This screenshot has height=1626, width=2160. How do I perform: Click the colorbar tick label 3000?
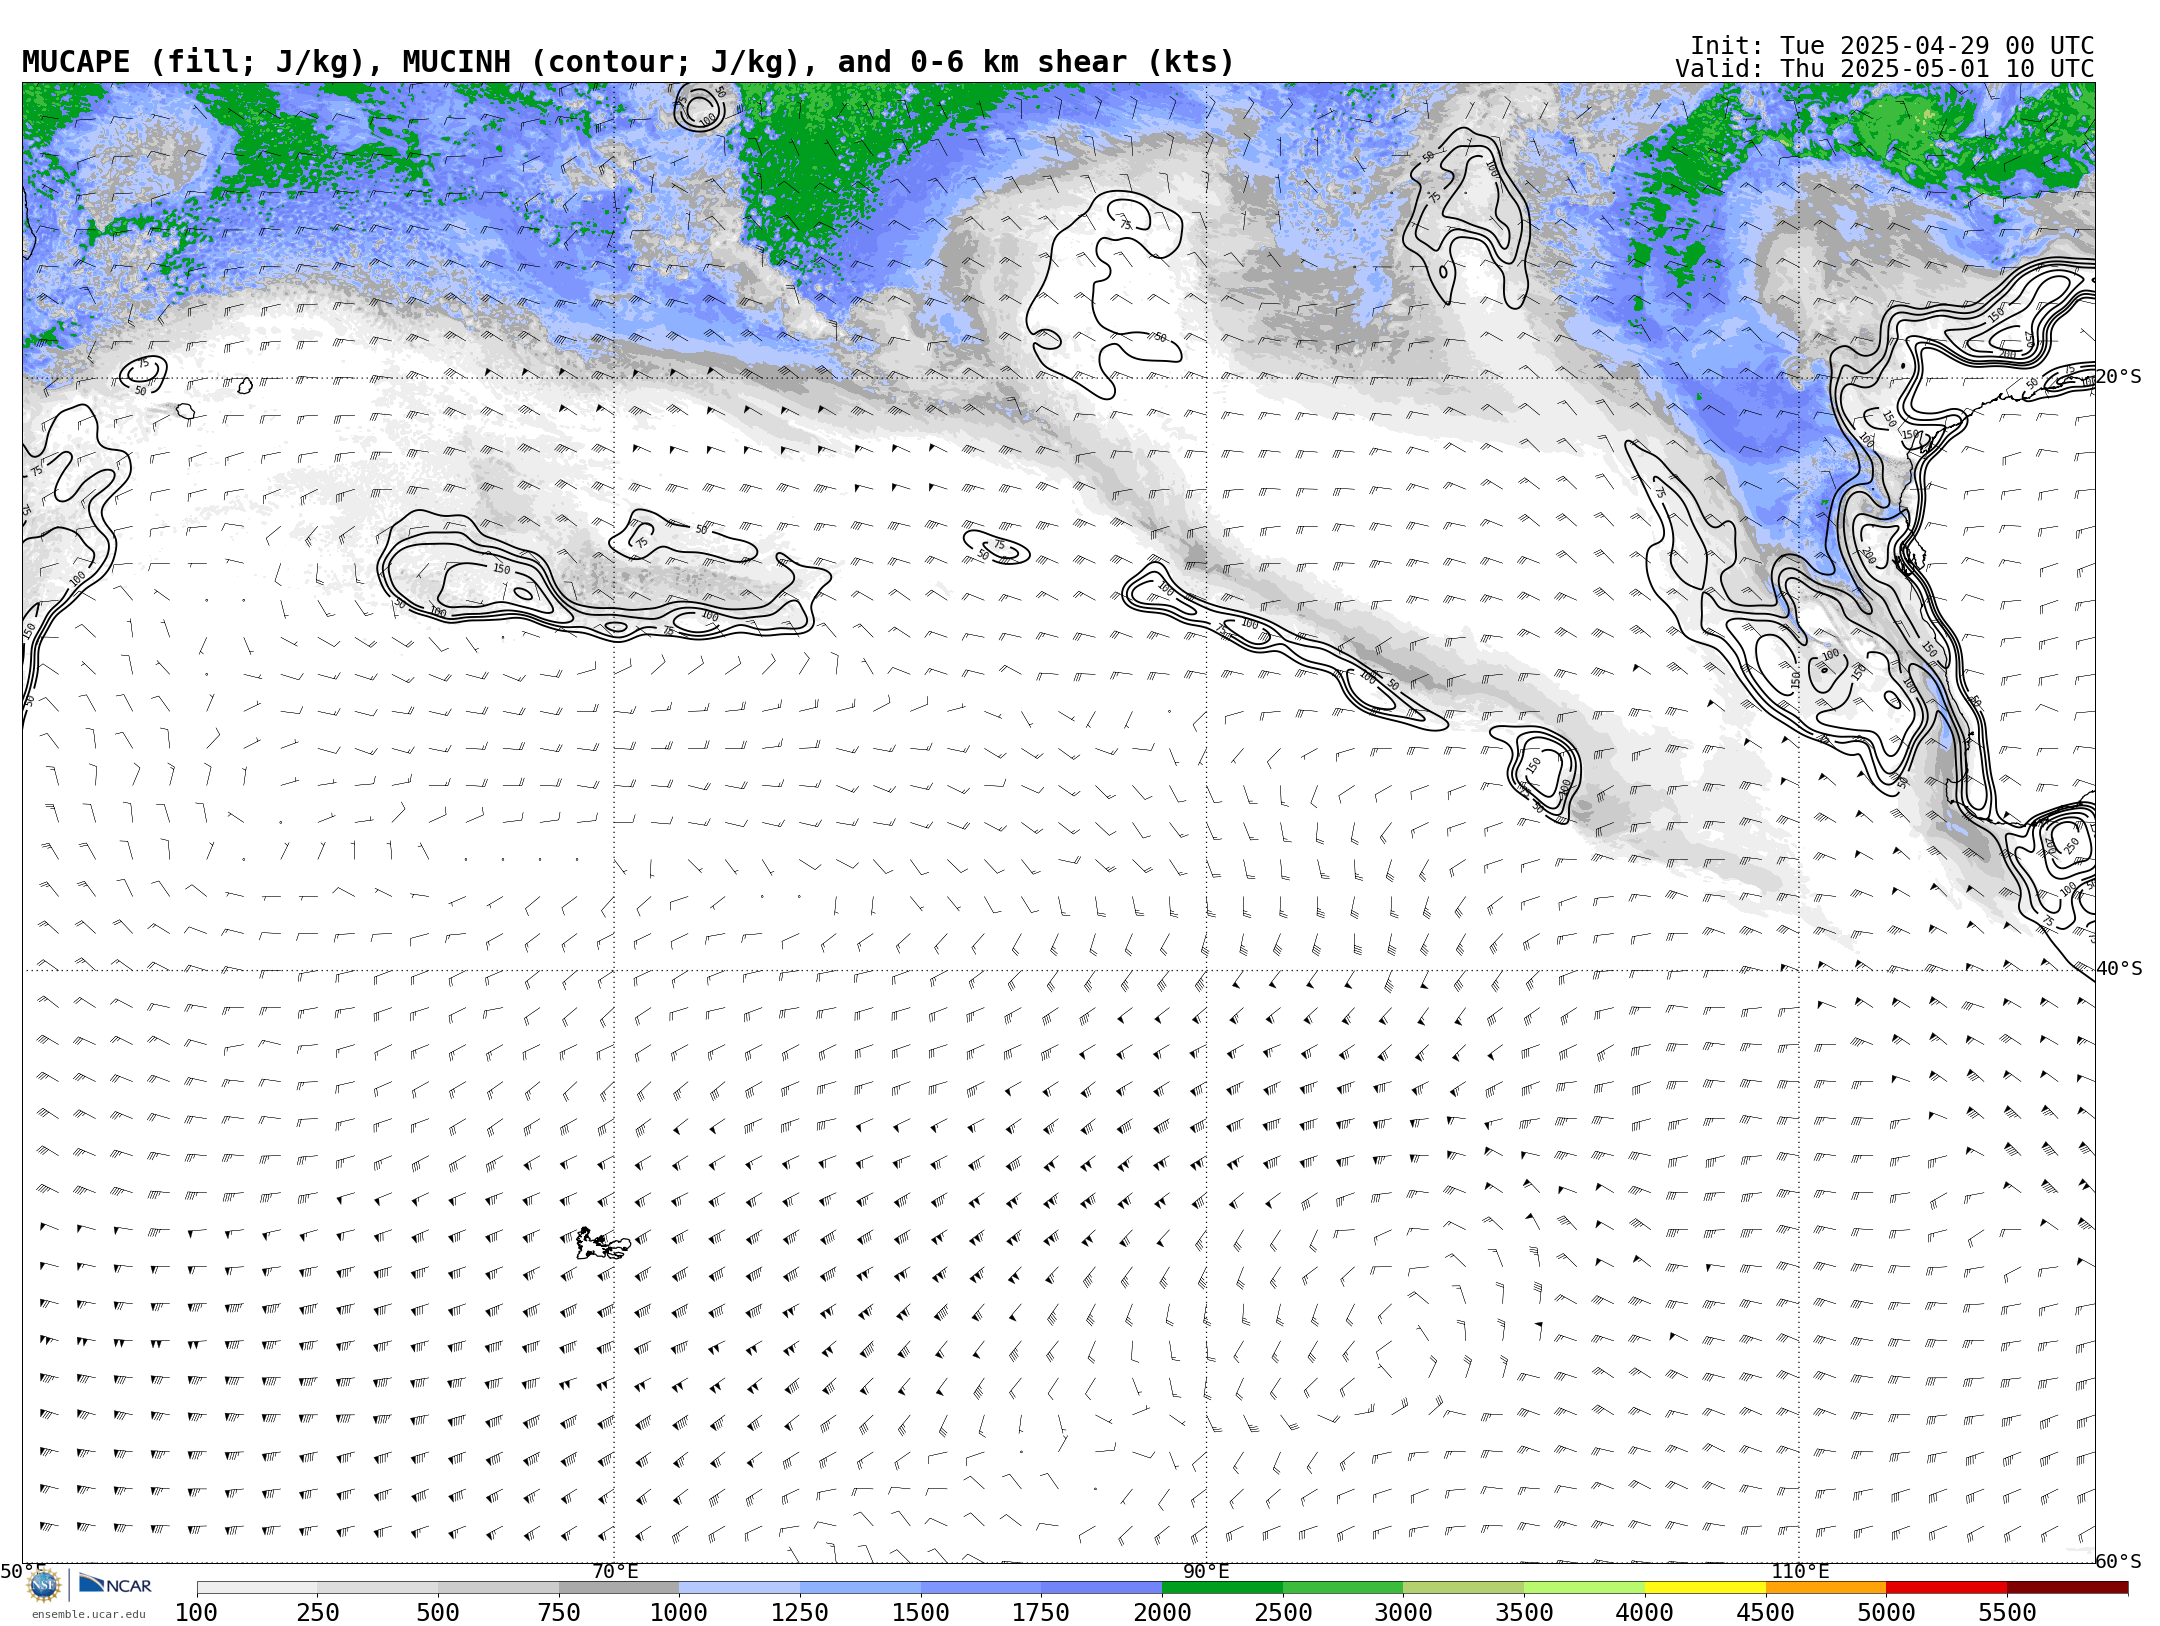1403,1613
